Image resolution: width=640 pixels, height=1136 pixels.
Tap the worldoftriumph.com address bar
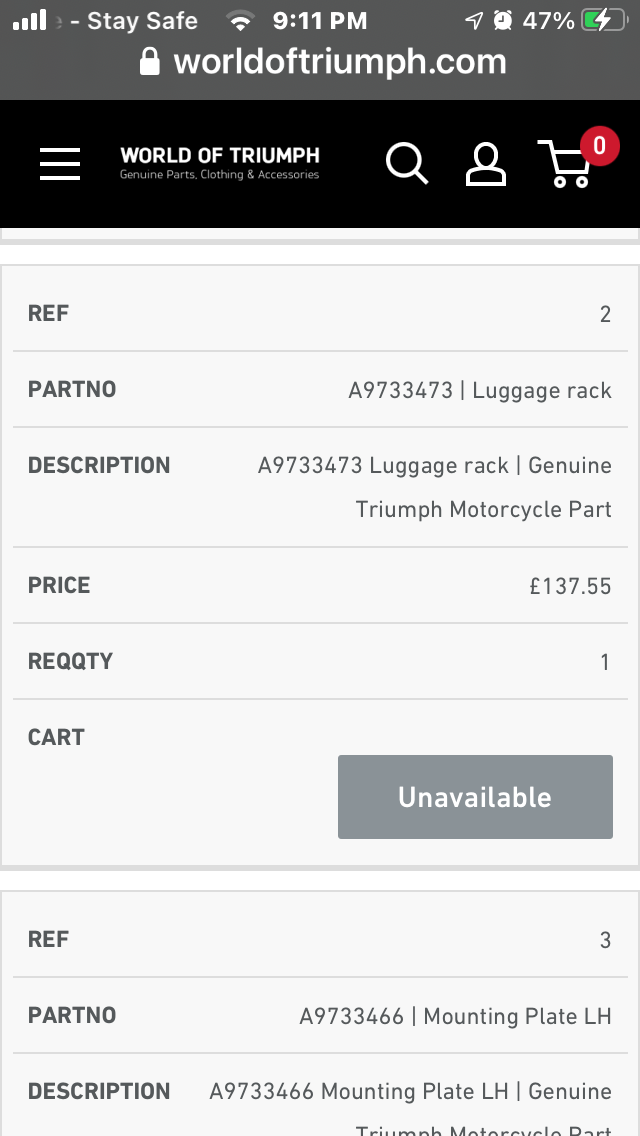pyautogui.click(x=340, y=62)
